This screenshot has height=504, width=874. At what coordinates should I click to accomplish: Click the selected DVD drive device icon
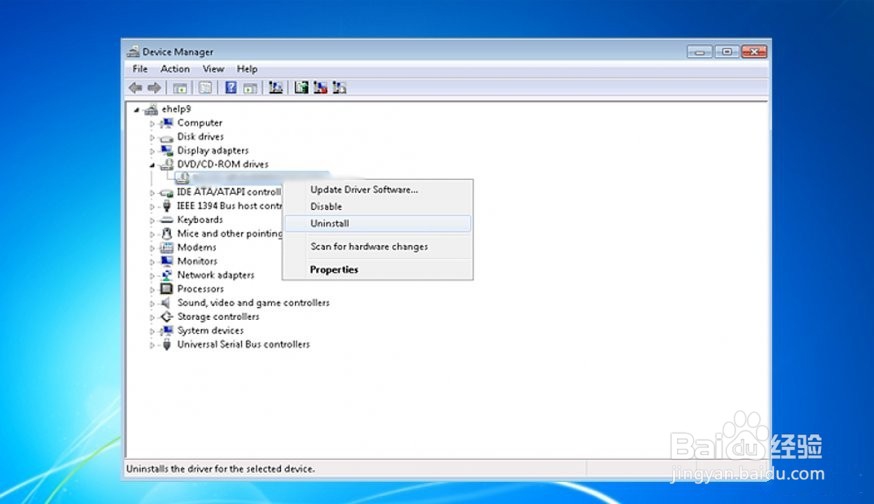(x=183, y=178)
